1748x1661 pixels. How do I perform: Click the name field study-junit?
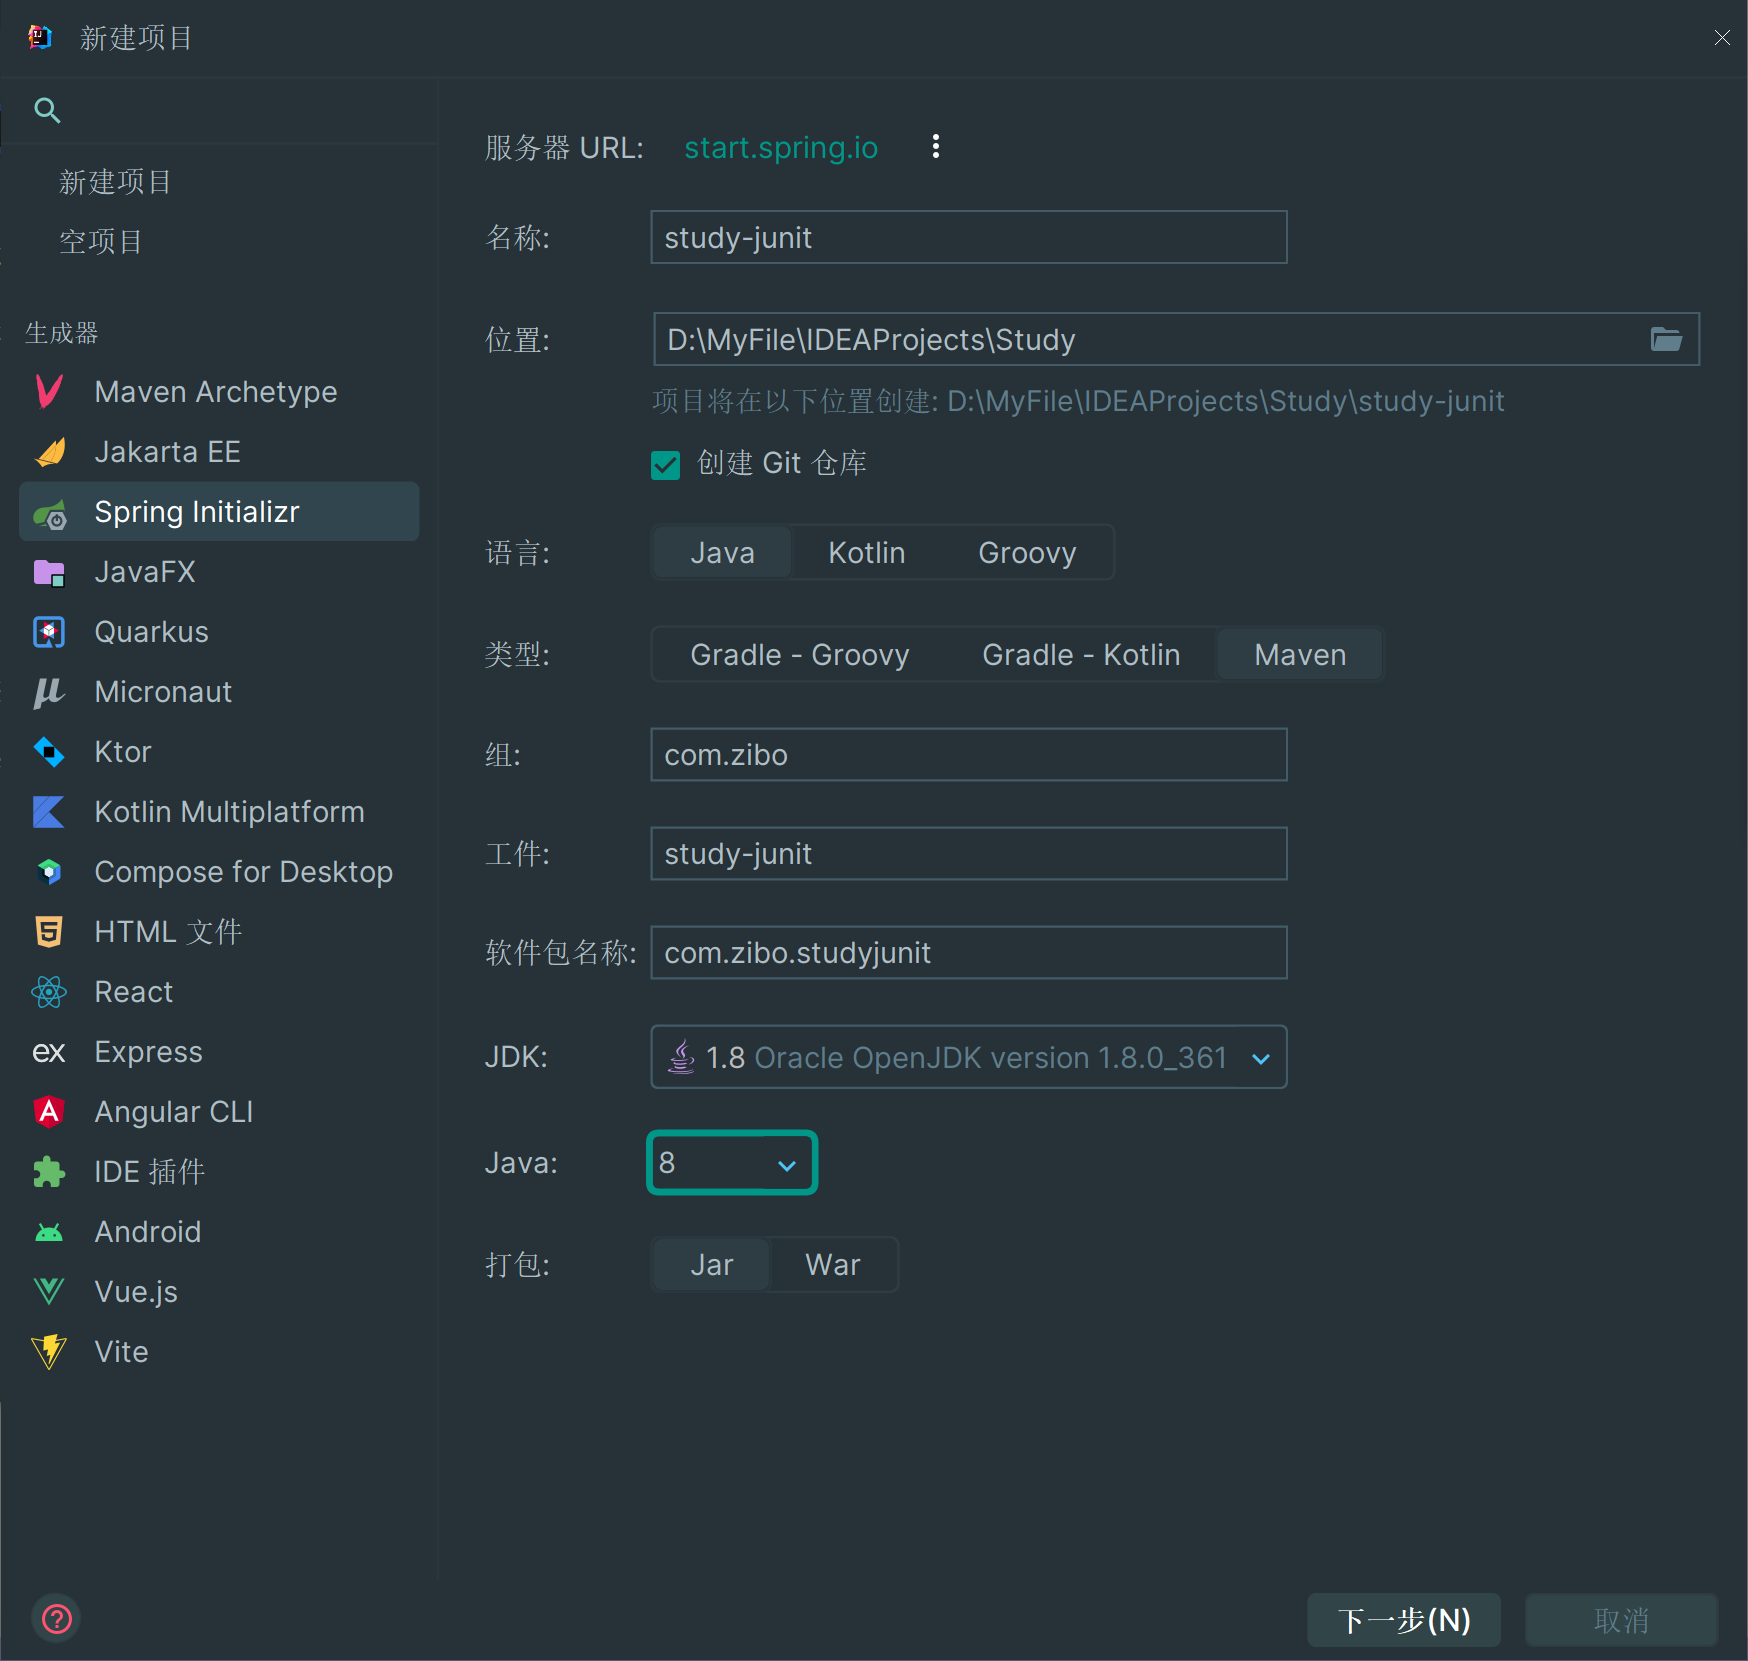(x=968, y=237)
